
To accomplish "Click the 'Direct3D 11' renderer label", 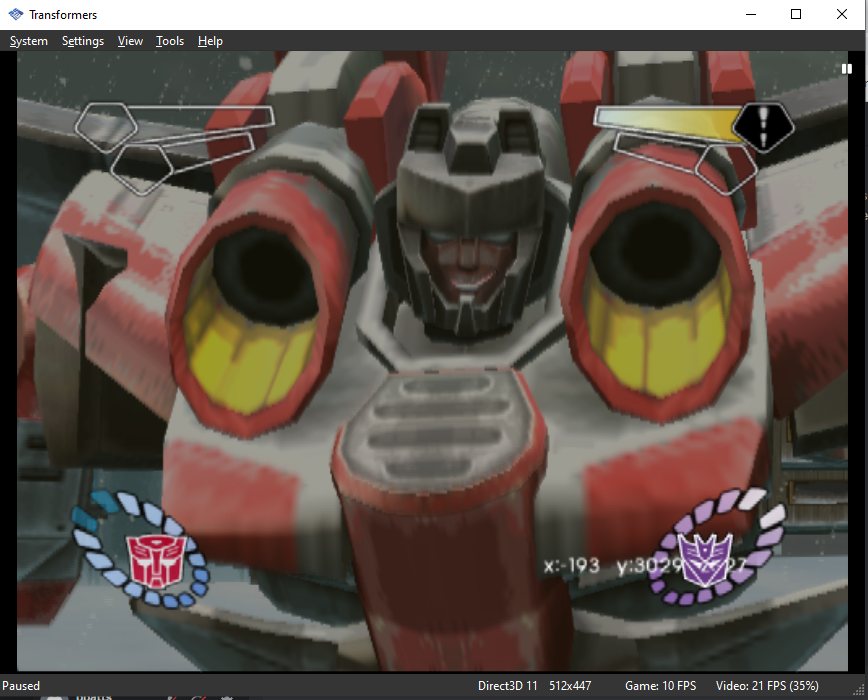I will tap(508, 686).
